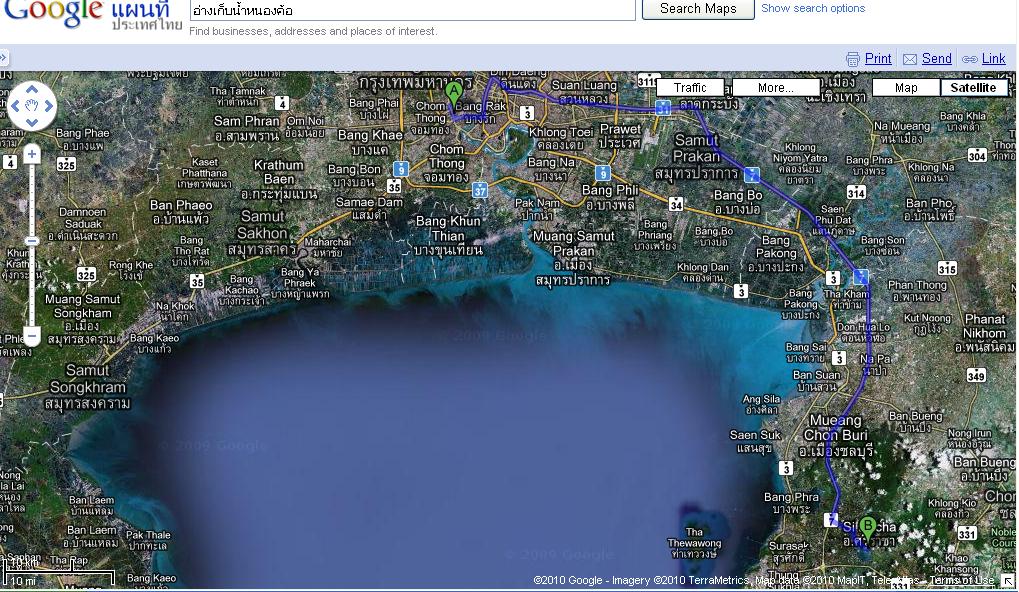Open Show search options link
This screenshot has height=592, width=1019.
coord(813,9)
